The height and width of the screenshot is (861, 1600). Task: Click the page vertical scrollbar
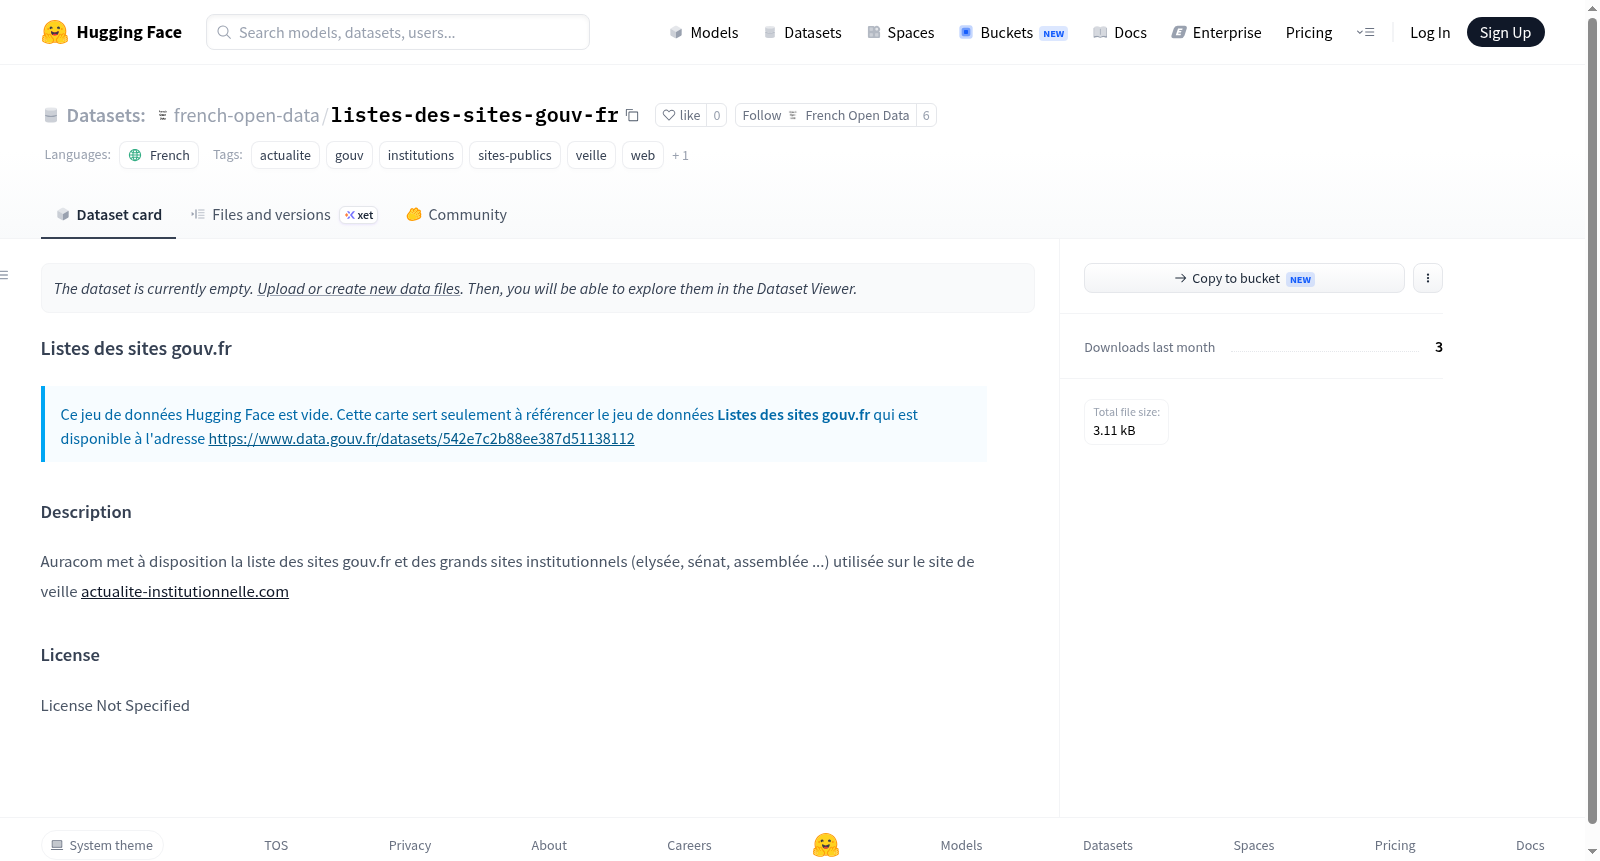[1593, 420]
